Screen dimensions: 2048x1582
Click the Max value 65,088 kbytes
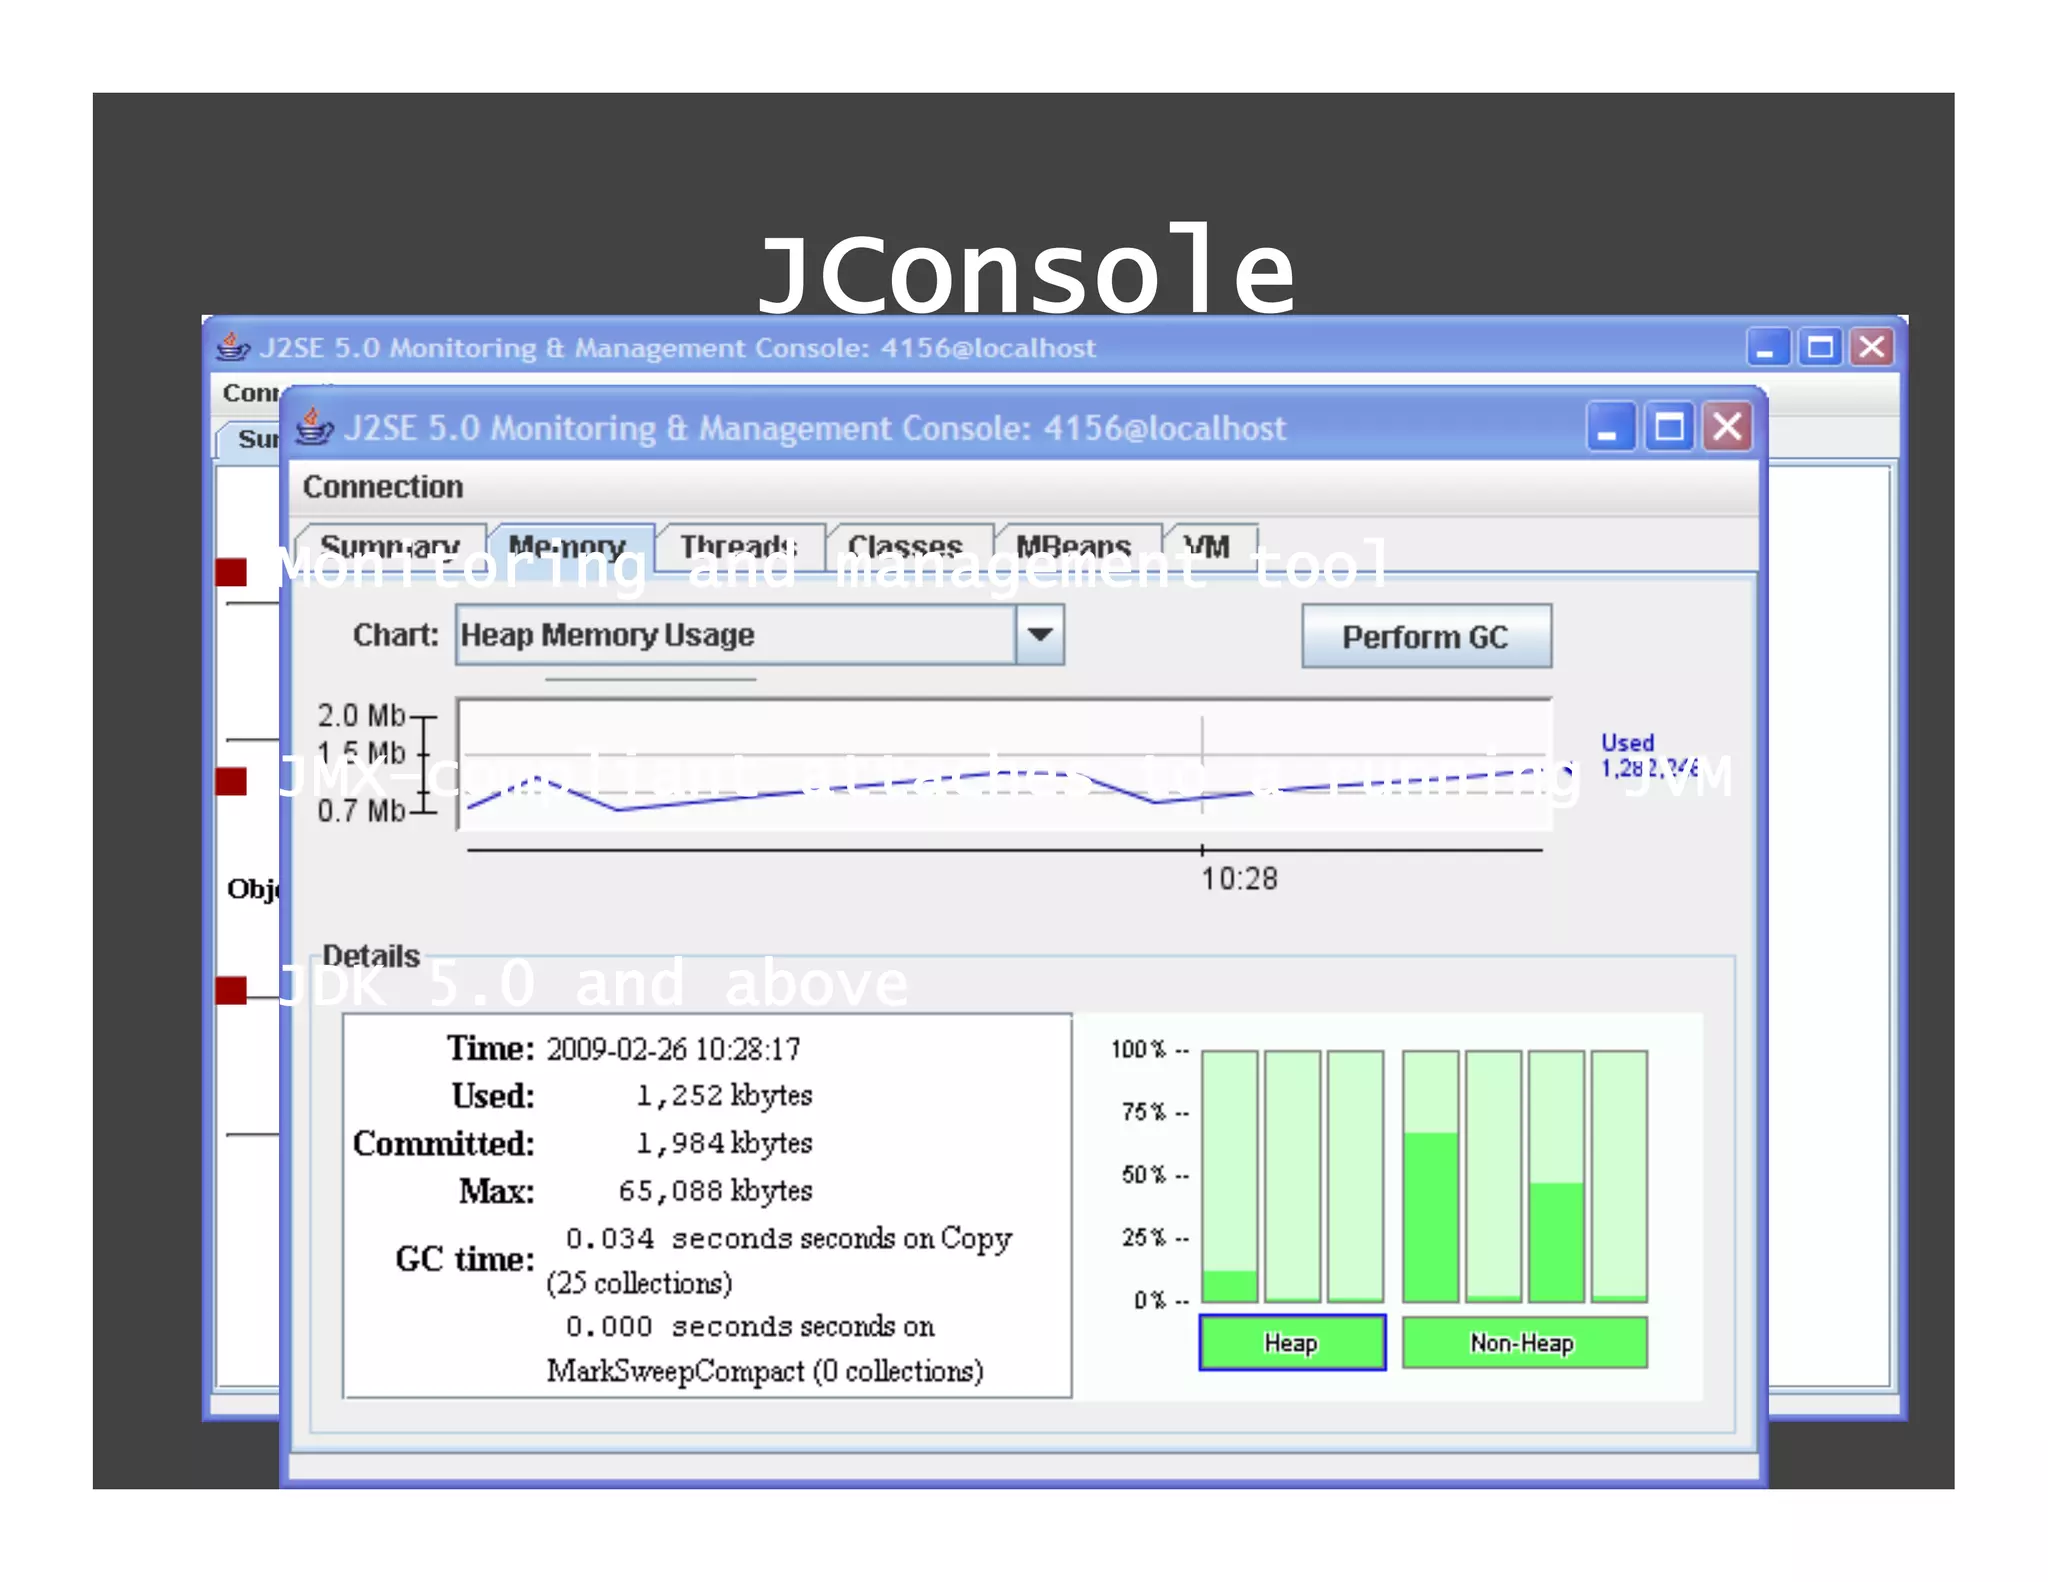coord(715,1191)
